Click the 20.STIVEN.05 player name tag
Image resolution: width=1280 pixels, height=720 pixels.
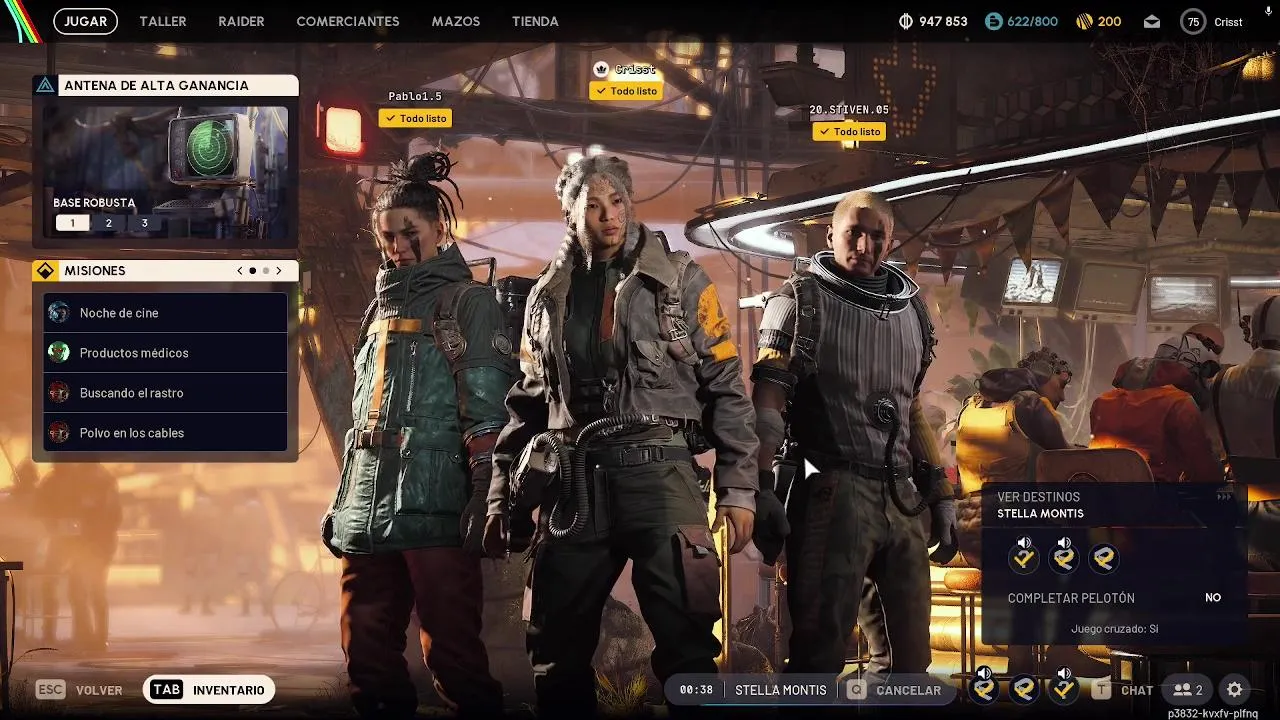click(849, 110)
